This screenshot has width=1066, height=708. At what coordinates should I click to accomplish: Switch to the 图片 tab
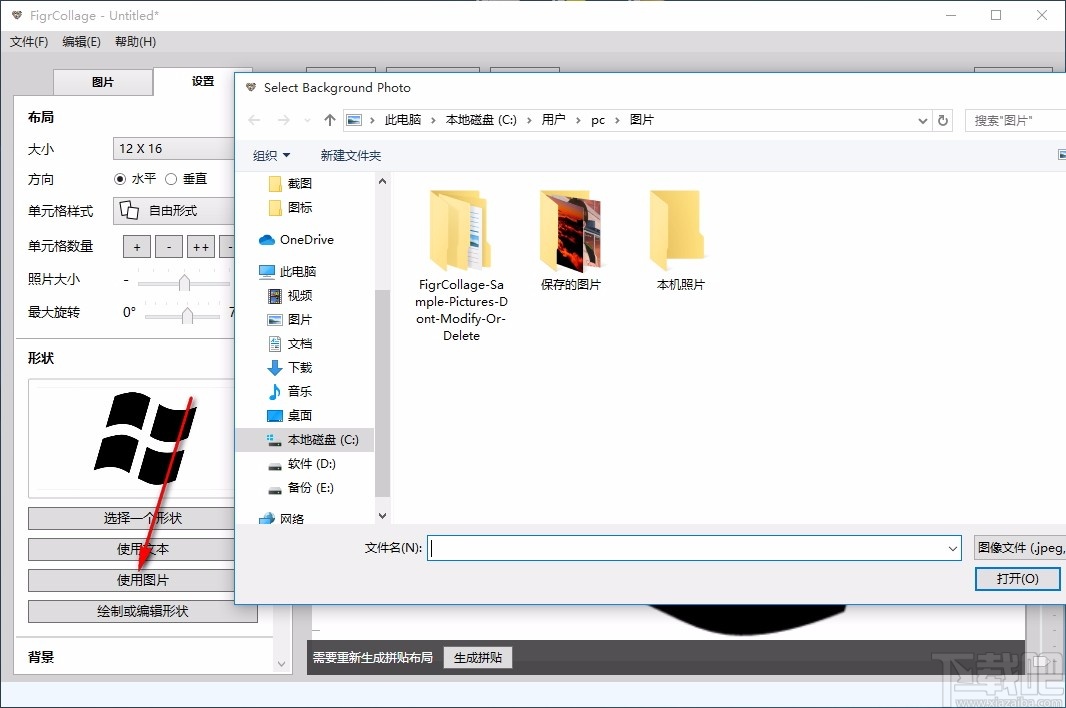[x=102, y=83]
